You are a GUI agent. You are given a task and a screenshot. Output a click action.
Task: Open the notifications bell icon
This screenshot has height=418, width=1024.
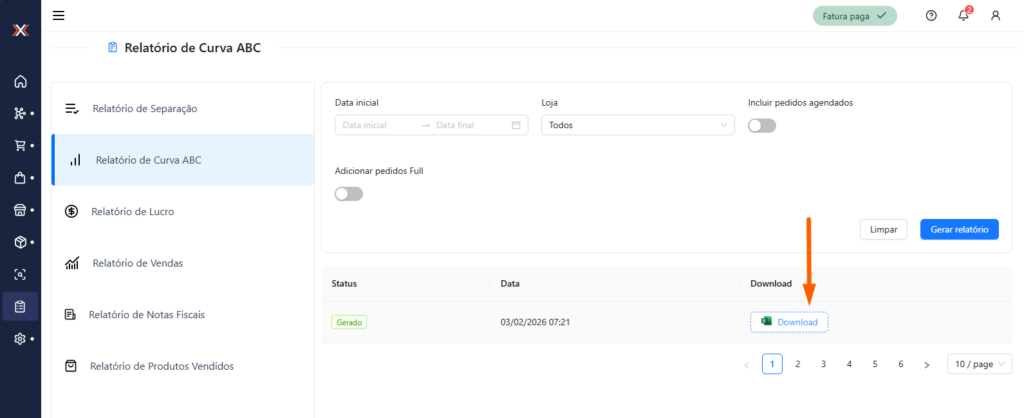pyautogui.click(x=963, y=15)
